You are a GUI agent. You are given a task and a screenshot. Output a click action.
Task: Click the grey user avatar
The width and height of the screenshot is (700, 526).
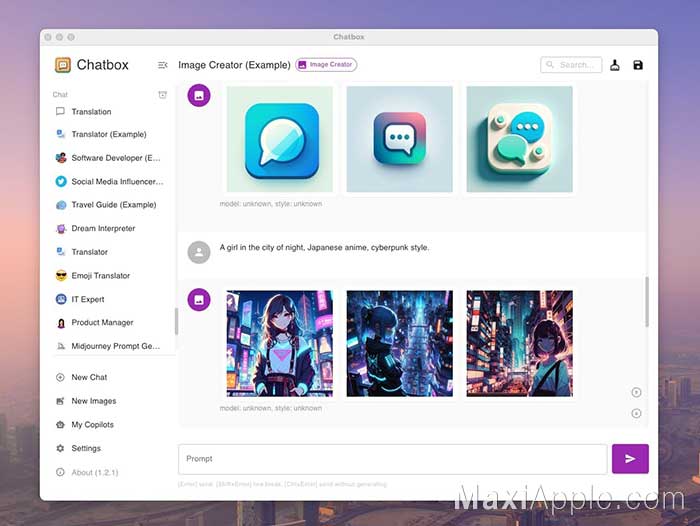199,252
